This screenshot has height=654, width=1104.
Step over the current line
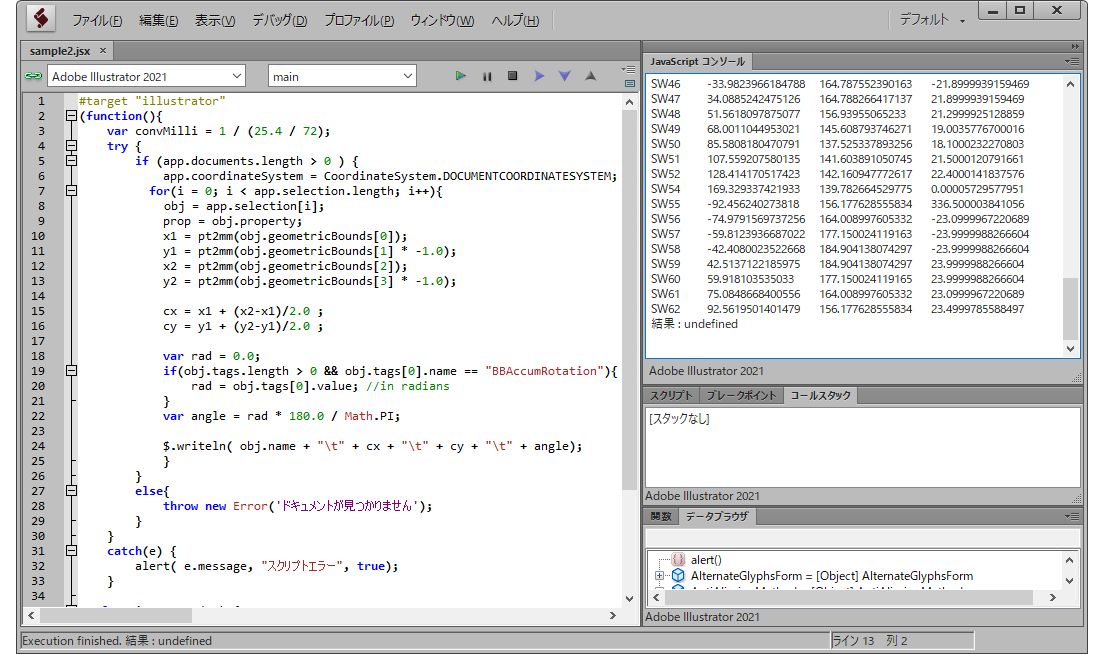pyautogui.click(x=538, y=75)
